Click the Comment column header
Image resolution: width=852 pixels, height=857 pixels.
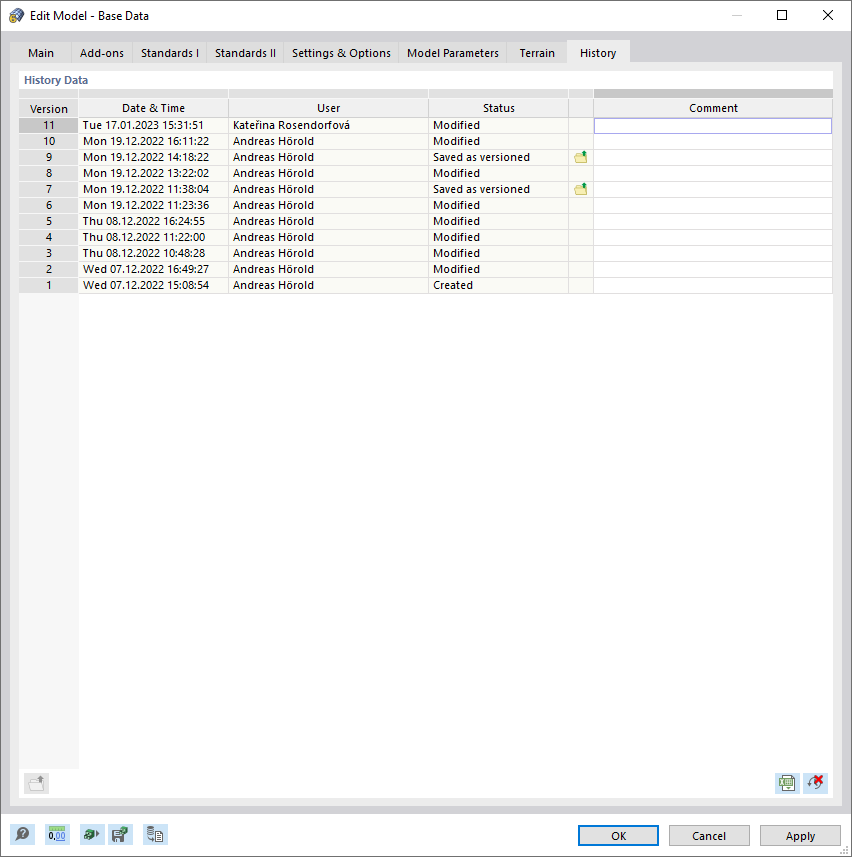(x=713, y=108)
